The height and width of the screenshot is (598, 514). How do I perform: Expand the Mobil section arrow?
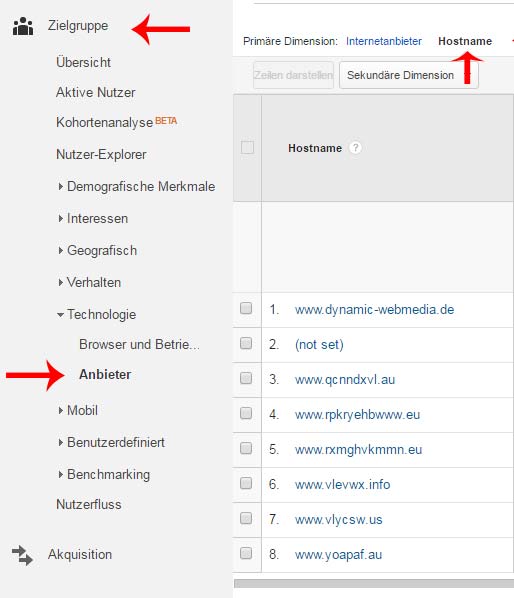click(60, 410)
